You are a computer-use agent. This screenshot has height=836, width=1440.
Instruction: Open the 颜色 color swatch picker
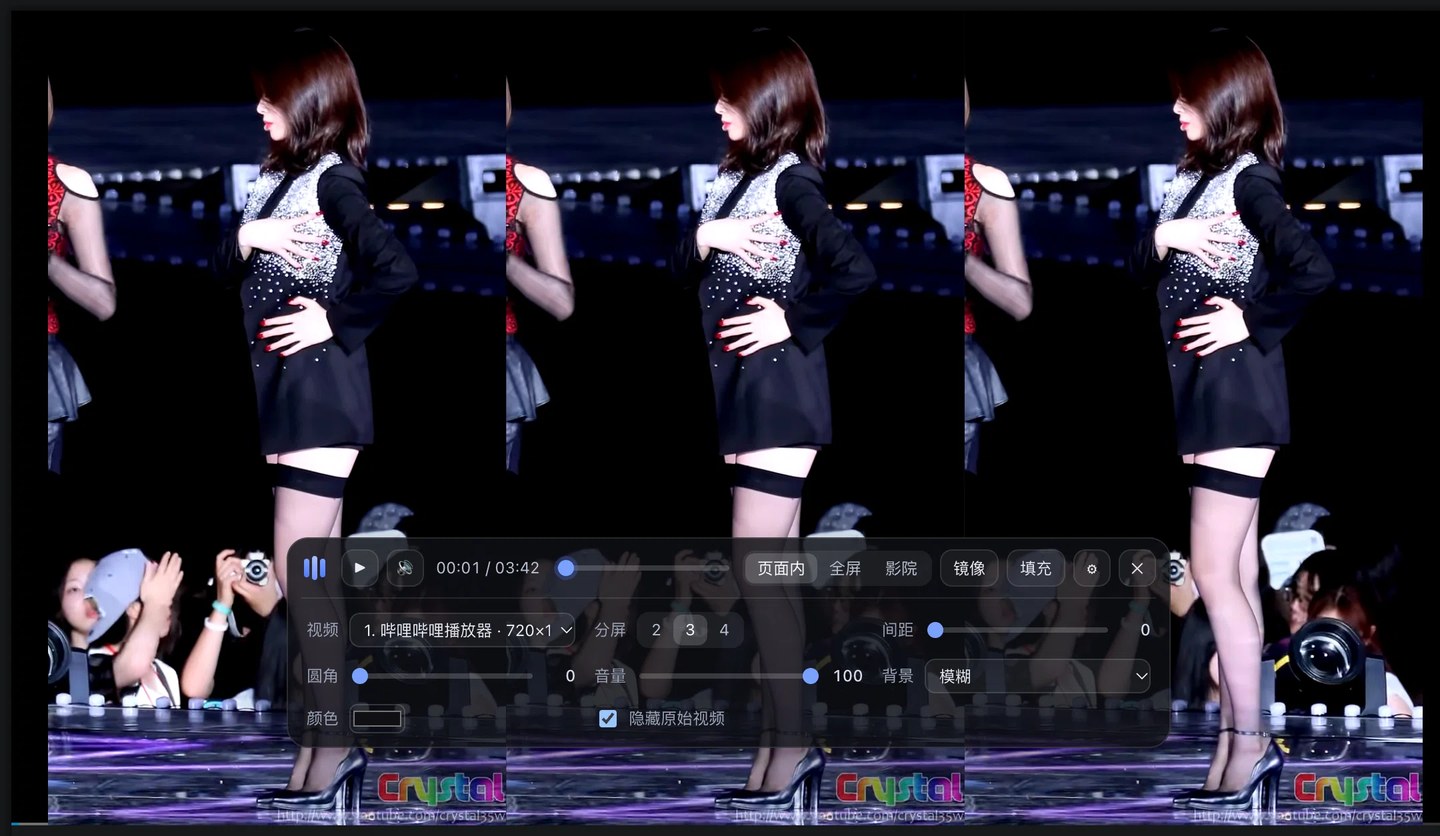[x=377, y=718]
